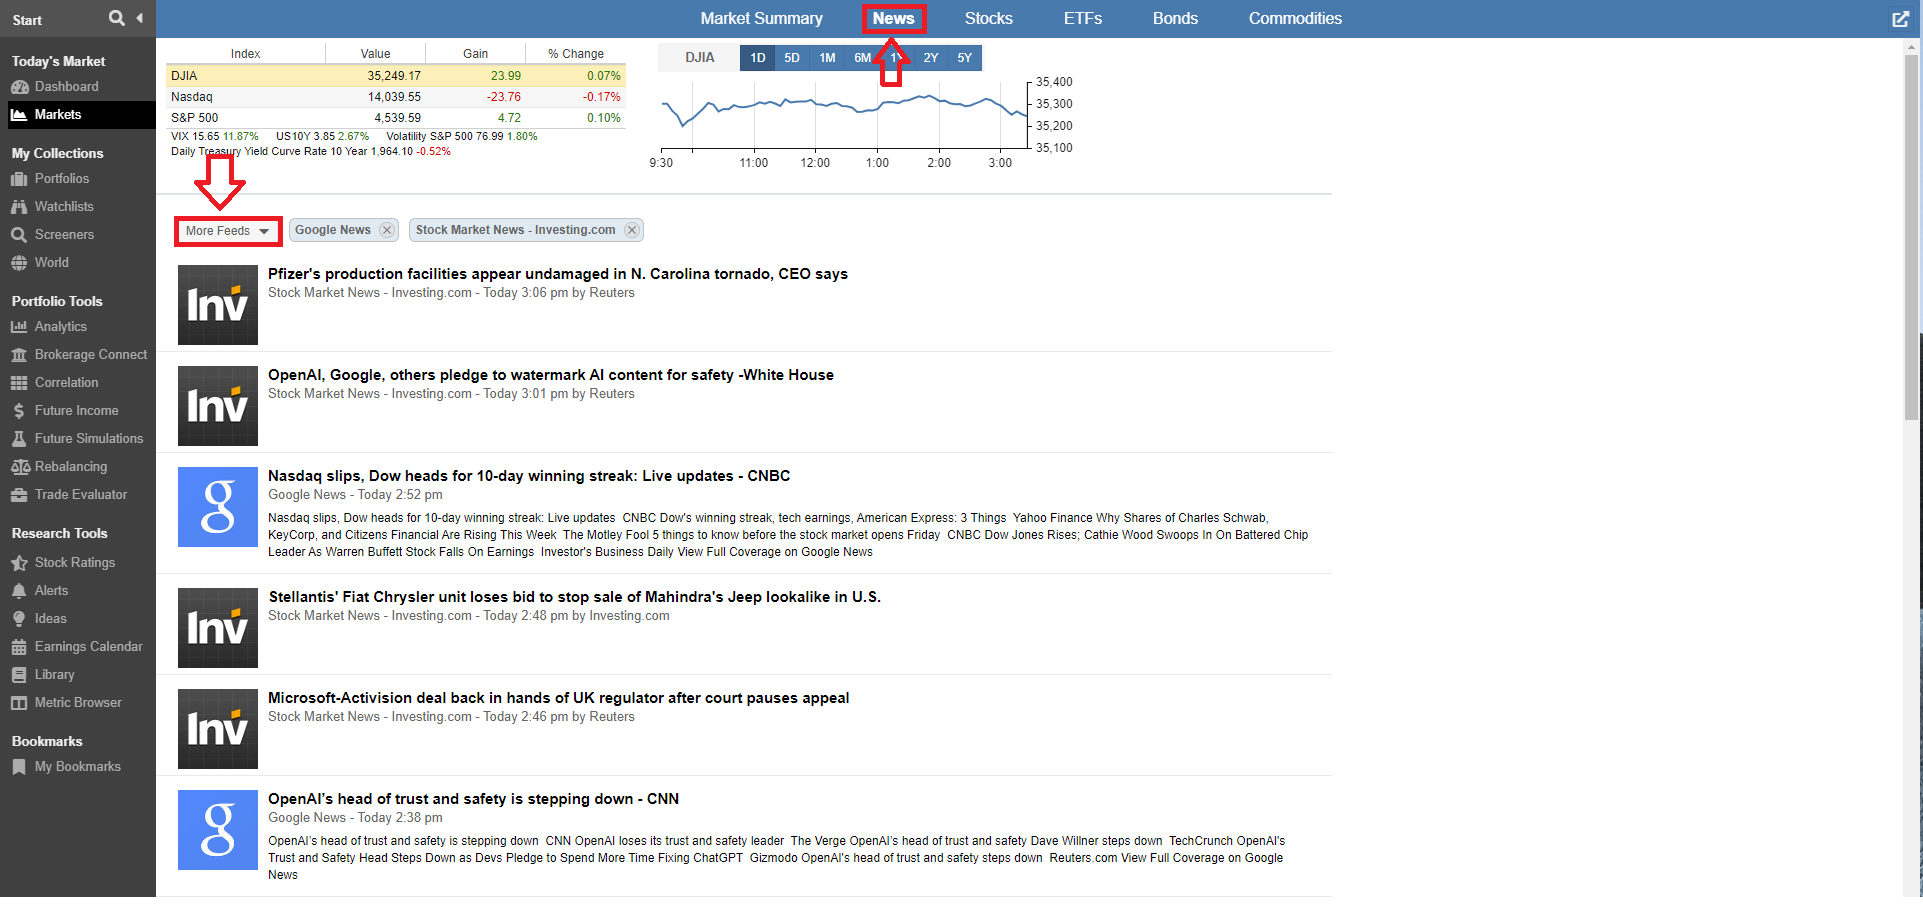This screenshot has height=917, width=1923.
Task: Open the sidebar search magnifier icon
Action: pos(117,18)
